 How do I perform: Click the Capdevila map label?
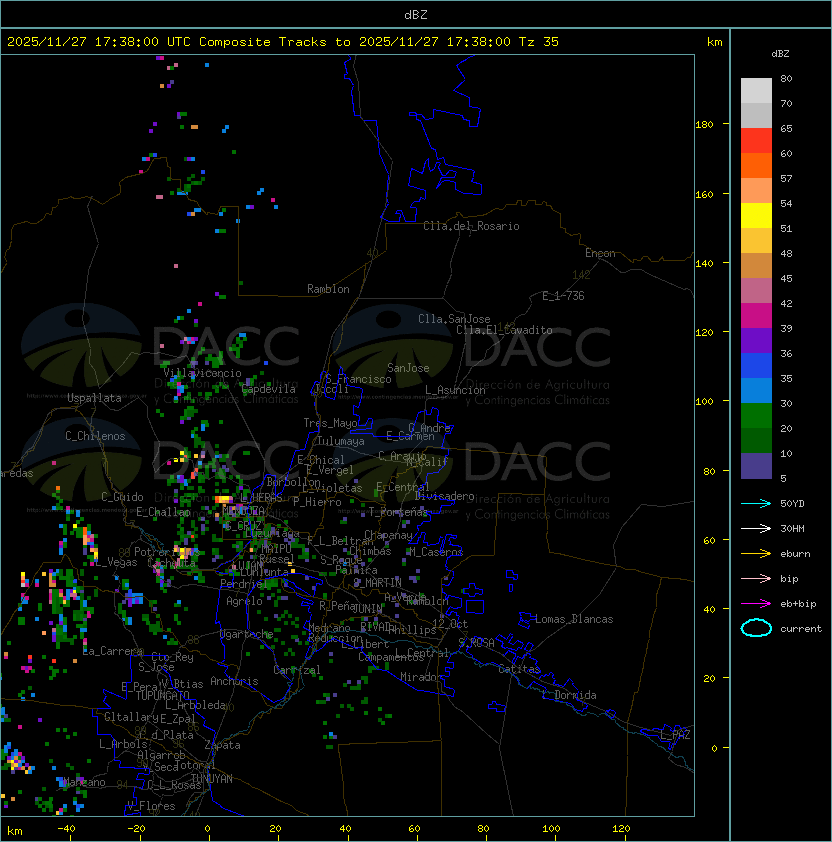pos(269,389)
